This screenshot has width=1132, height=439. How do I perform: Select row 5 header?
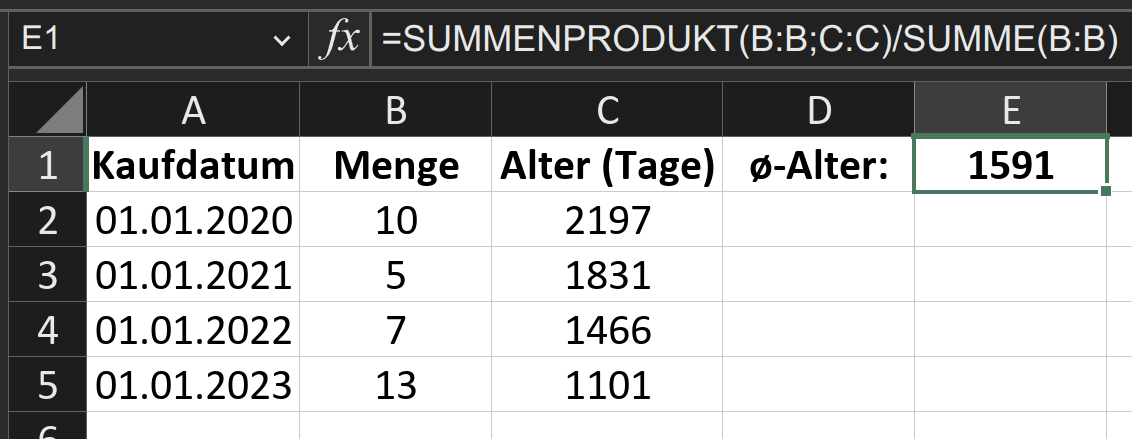click(x=44, y=383)
